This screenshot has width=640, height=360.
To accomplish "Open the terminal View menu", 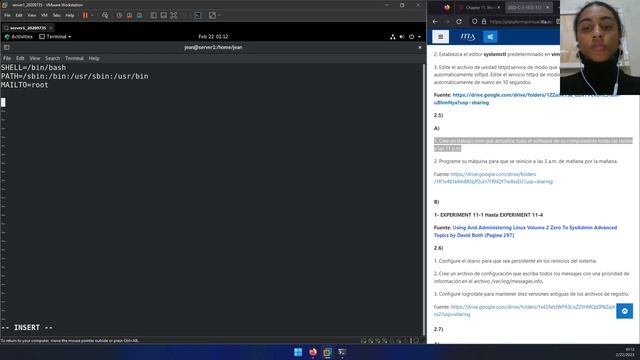I will [35, 58].
